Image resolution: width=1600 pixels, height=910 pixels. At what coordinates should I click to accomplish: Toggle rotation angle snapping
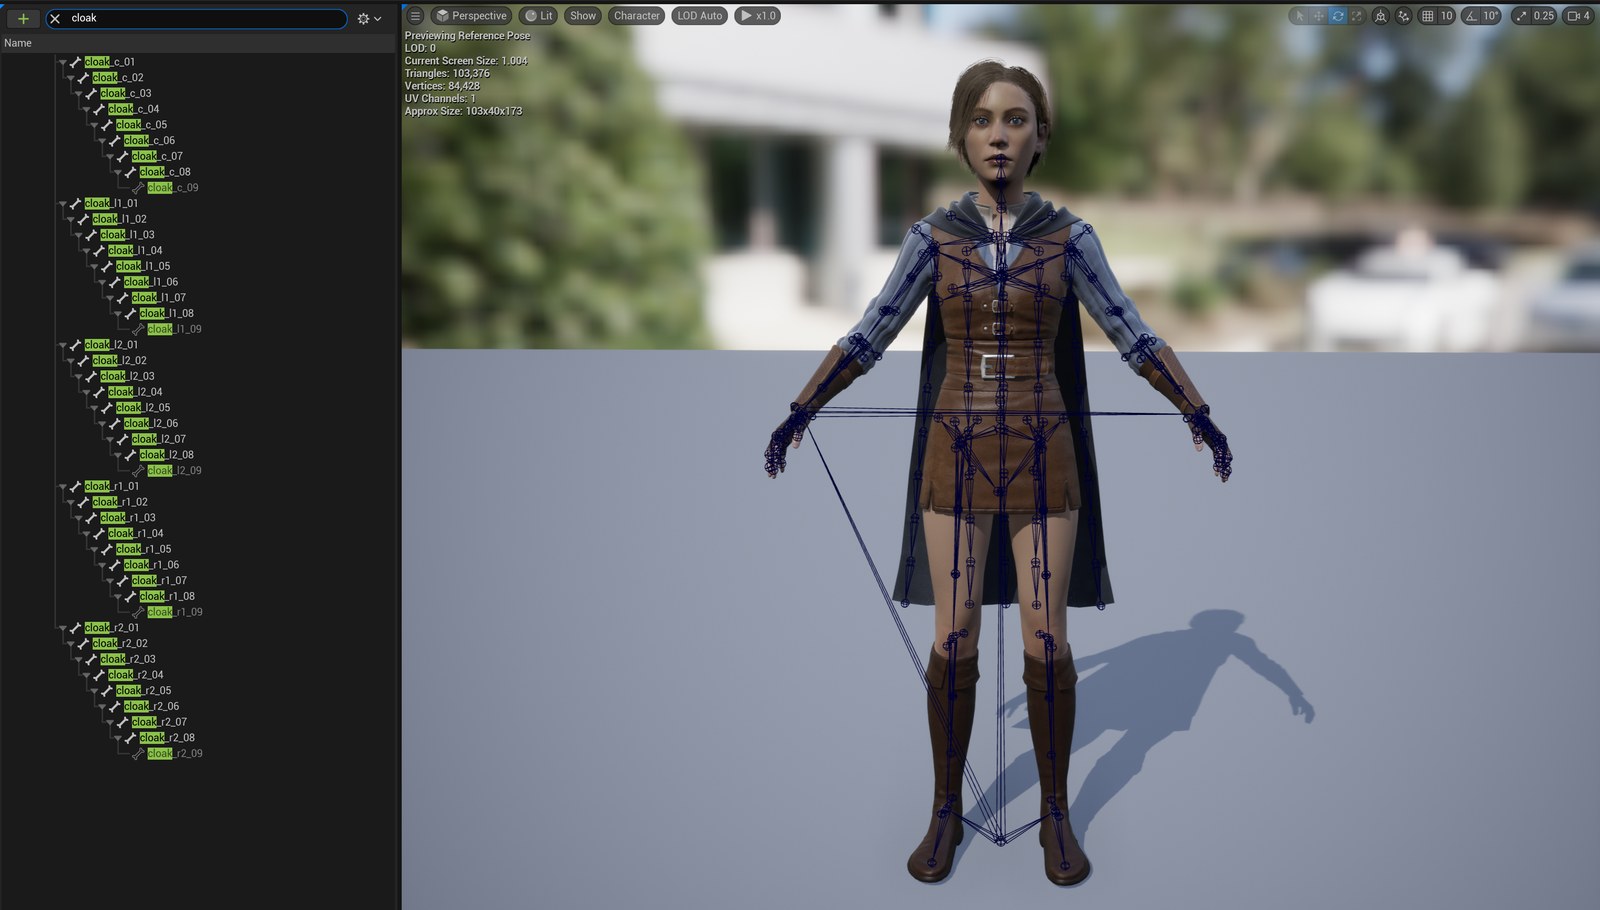click(x=1472, y=16)
